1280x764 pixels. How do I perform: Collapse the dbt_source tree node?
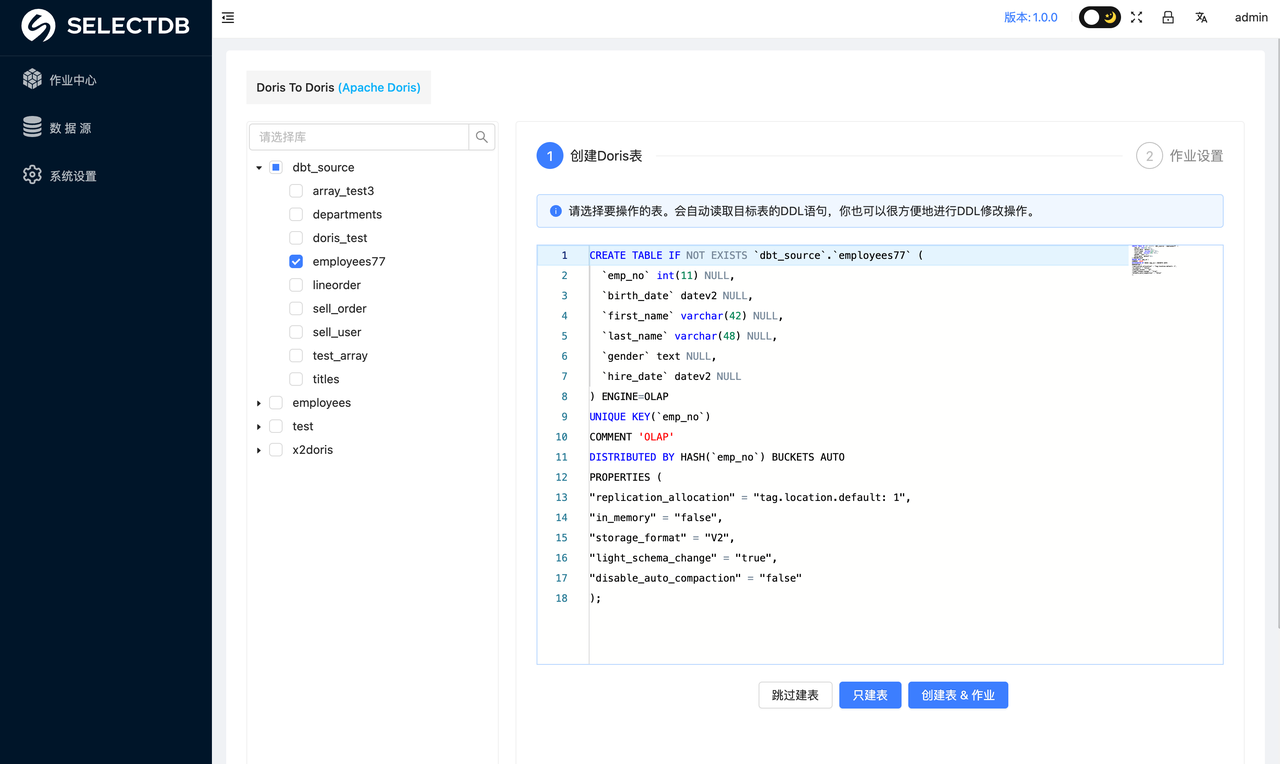pyautogui.click(x=259, y=168)
